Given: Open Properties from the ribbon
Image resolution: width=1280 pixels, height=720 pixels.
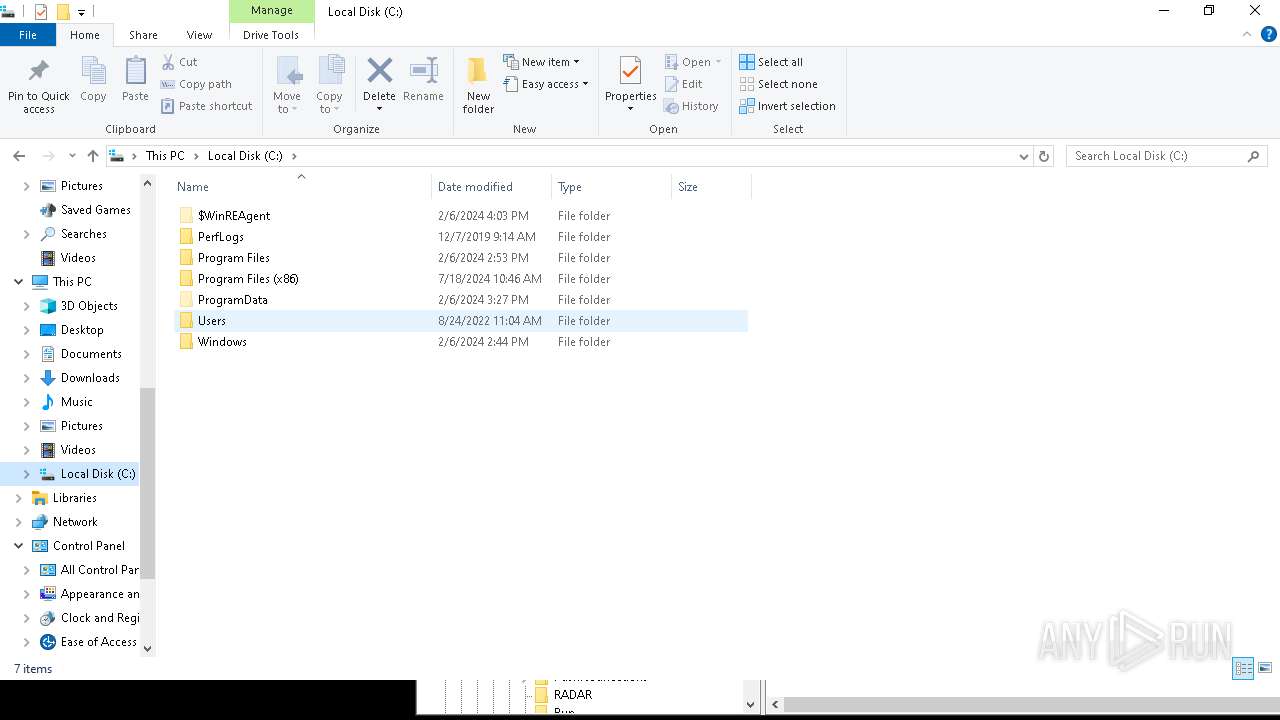Looking at the screenshot, I should coord(630,85).
